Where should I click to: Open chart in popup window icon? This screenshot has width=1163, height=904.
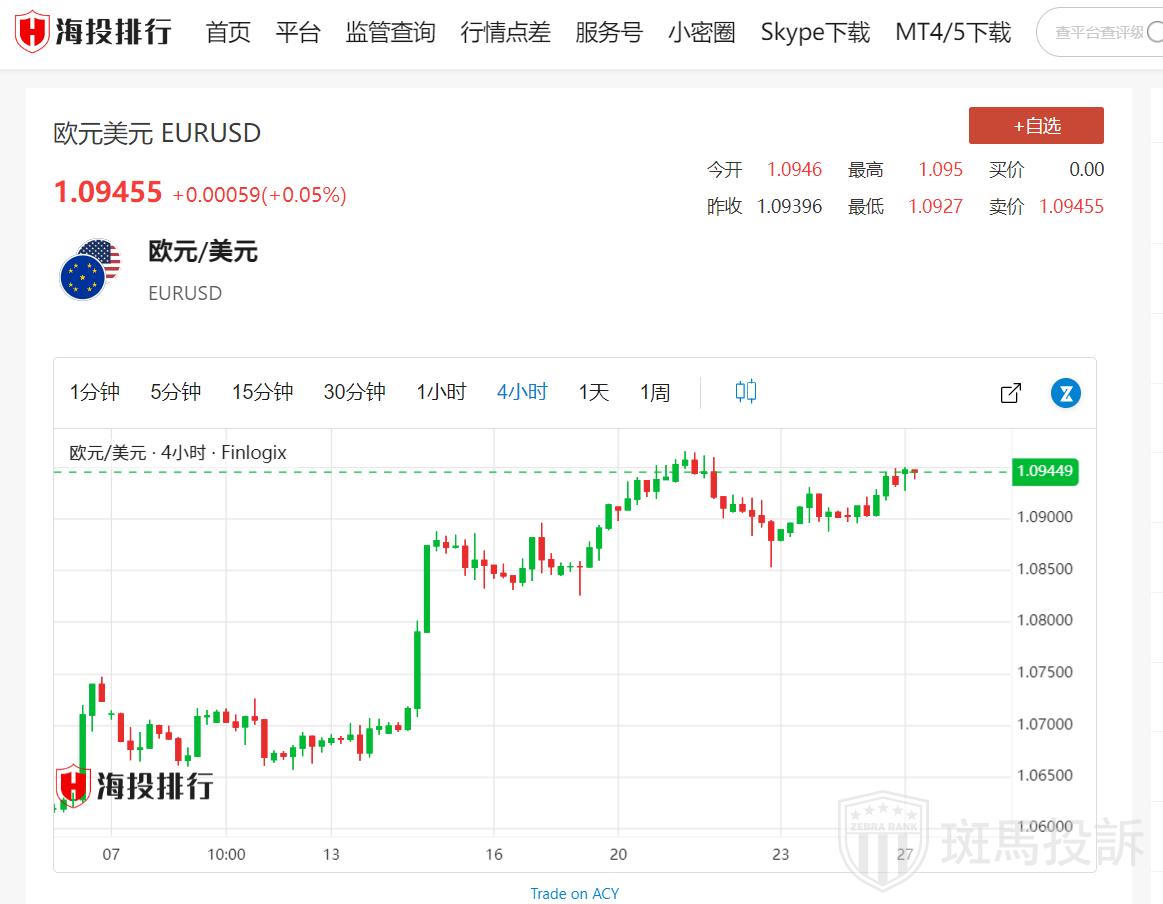[1011, 393]
